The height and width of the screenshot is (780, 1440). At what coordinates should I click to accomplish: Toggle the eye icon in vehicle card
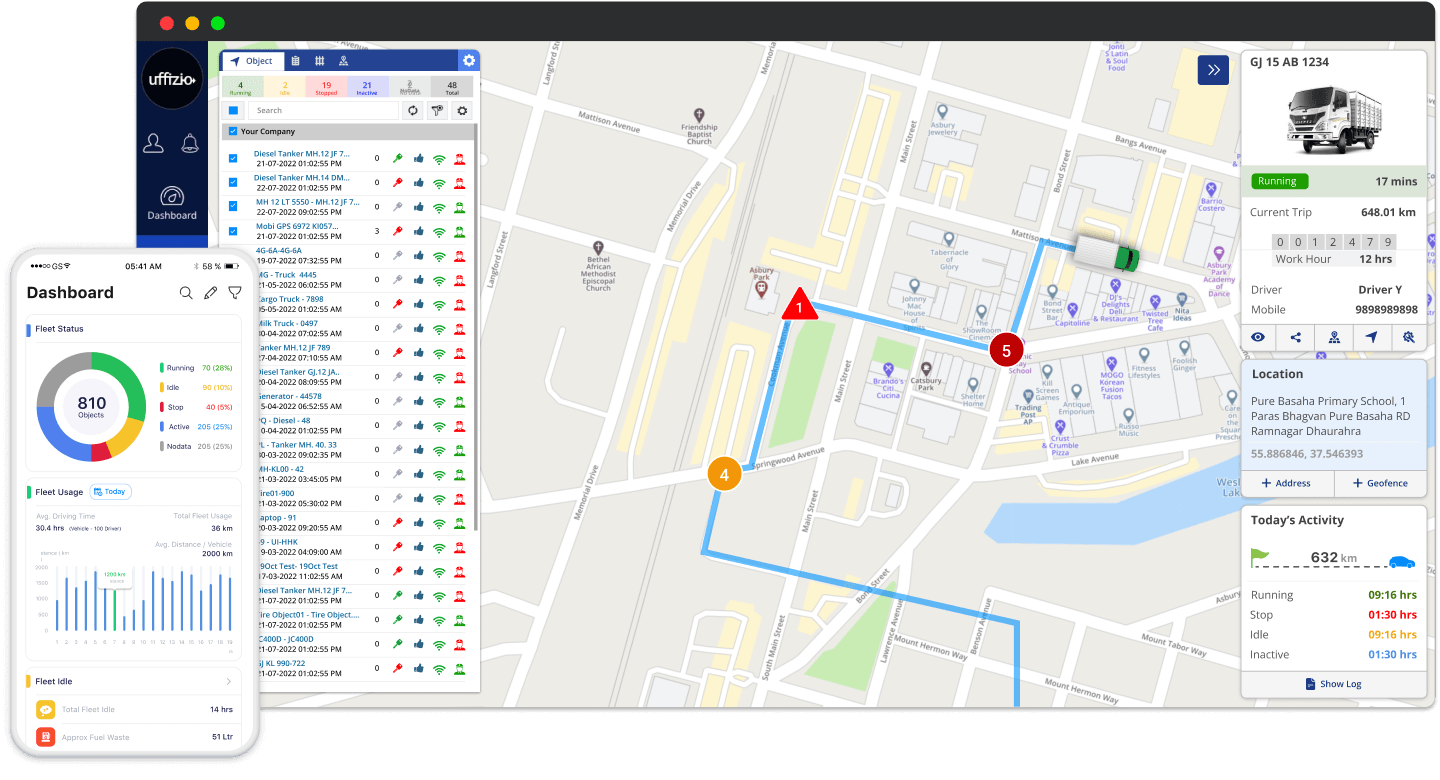1258,338
